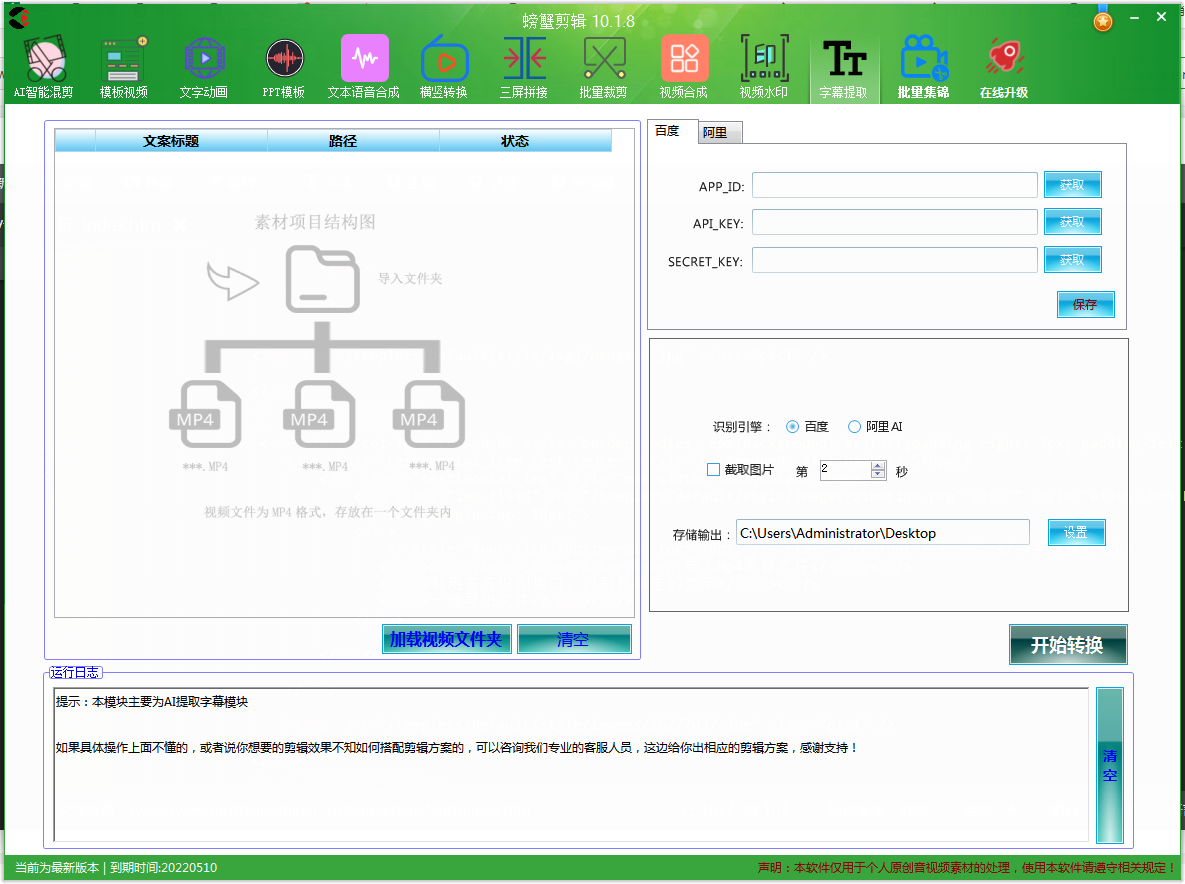Viewport: 1185px width, 884px height.
Task: Click 加载视频文件夹 to load videos
Action: 446,638
